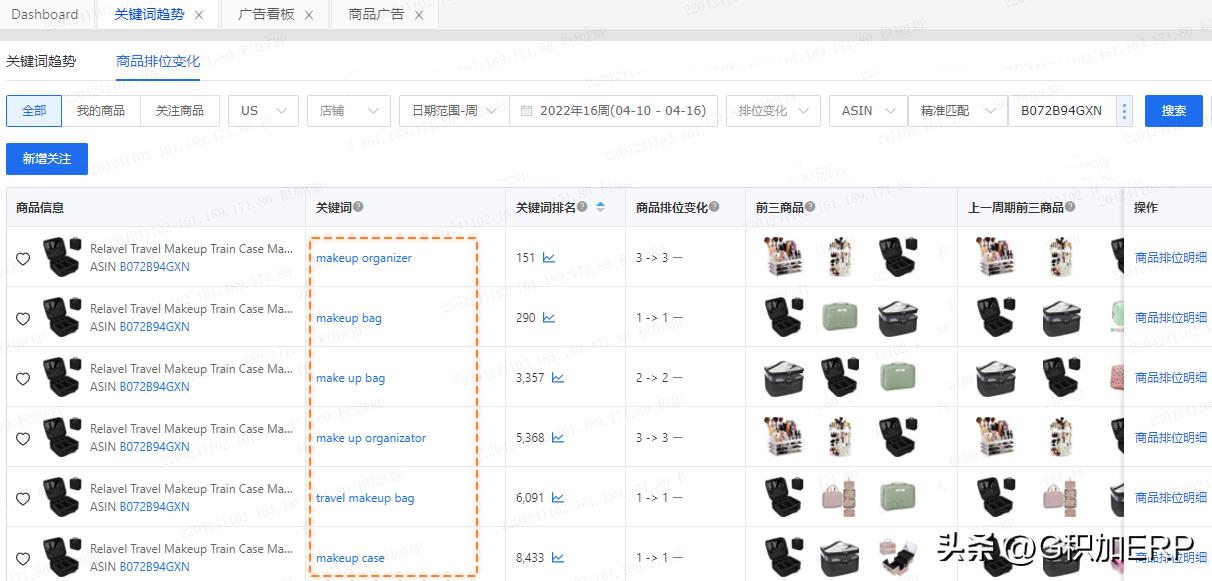Open trend chart next to 8,433 for makeup case
Image resolution: width=1212 pixels, height=581 pixels.
[x=558, y=557]
